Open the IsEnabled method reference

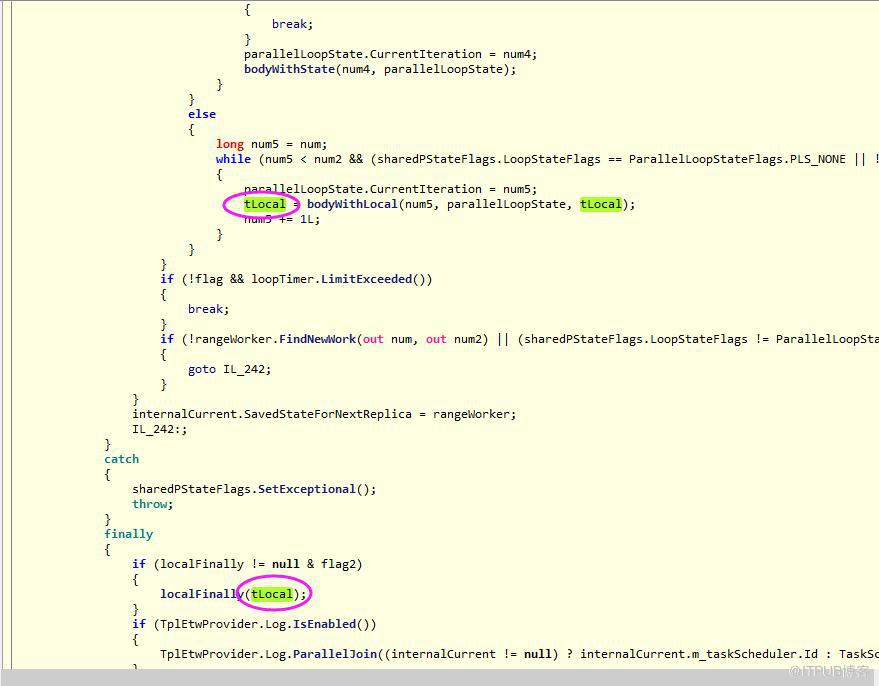[324, 624]
